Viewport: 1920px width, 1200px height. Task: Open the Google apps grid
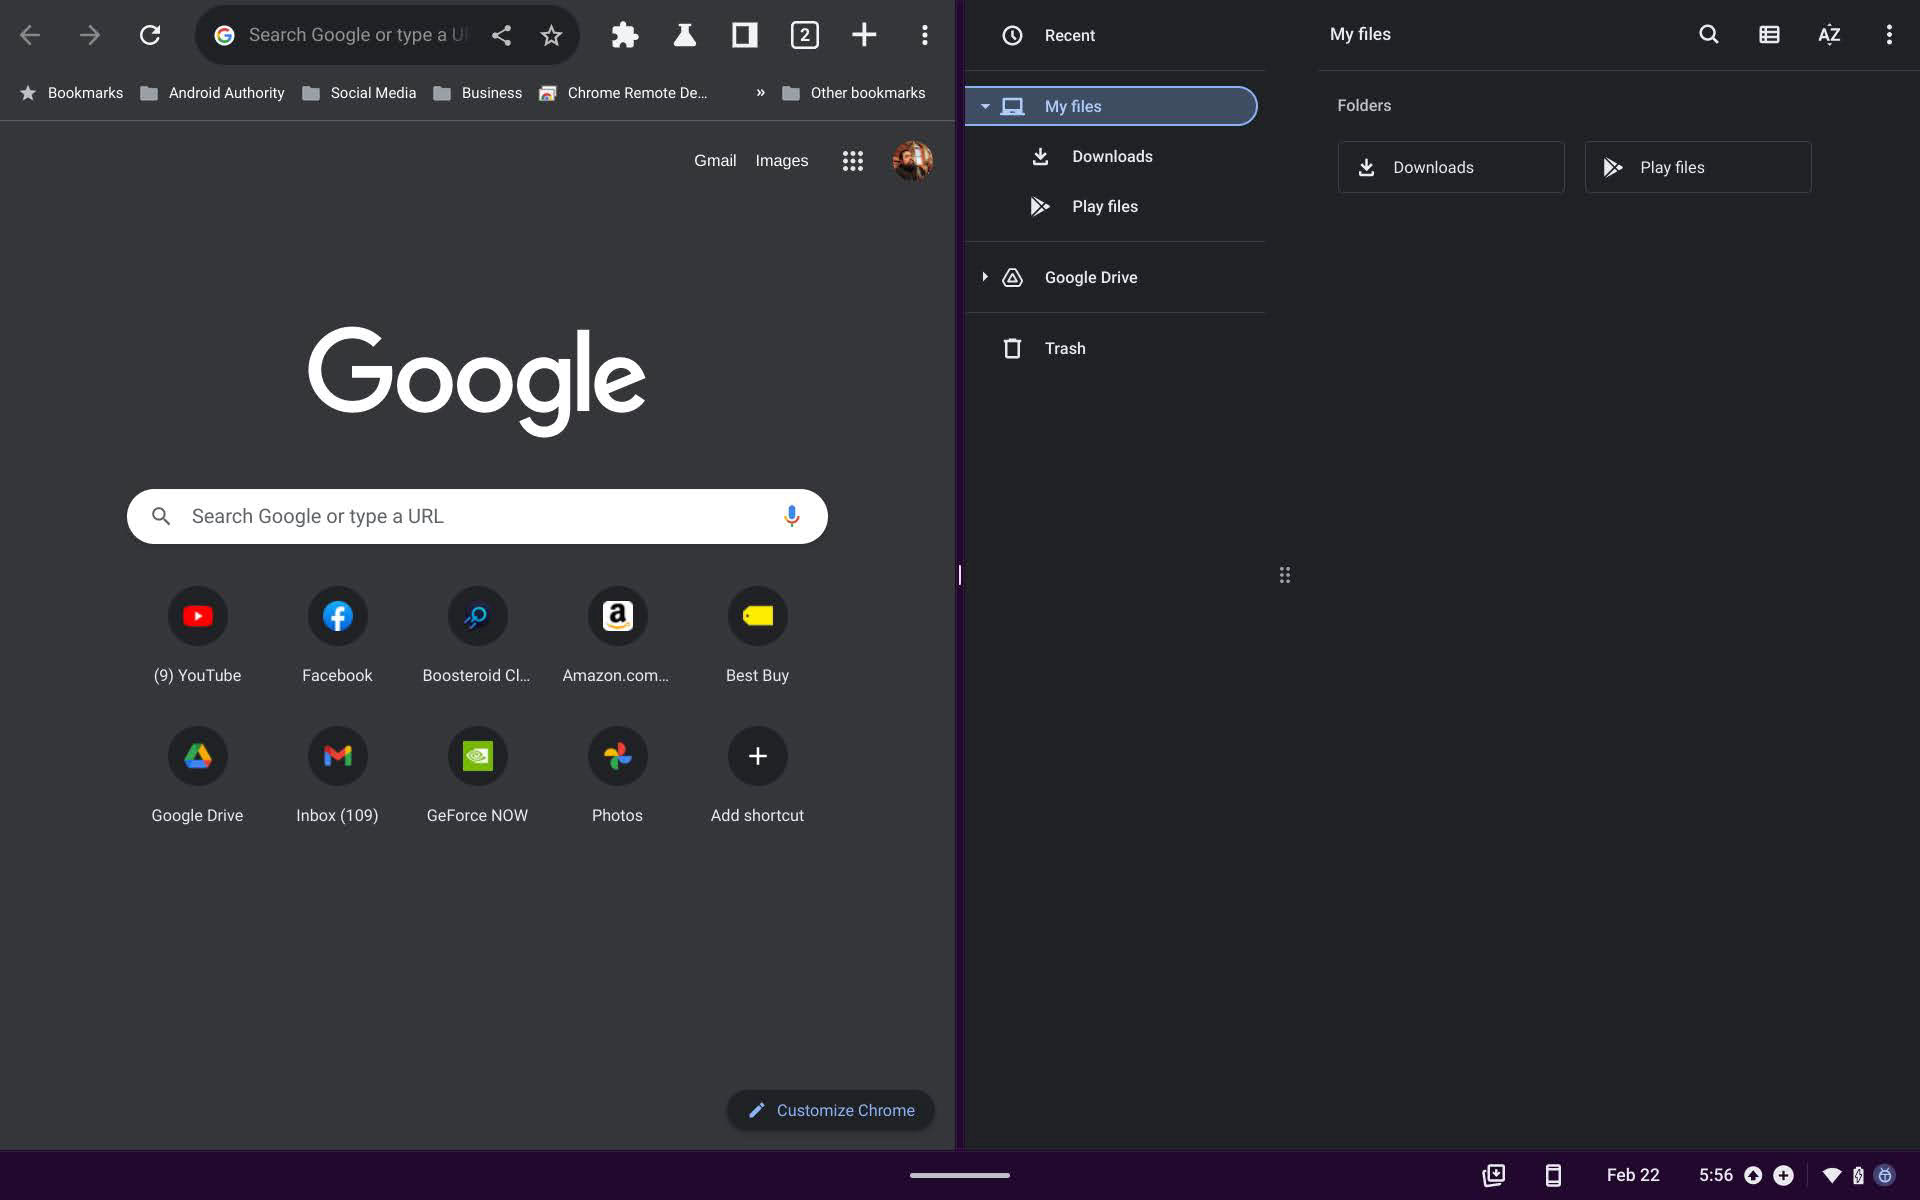click(x=852, y=161)
